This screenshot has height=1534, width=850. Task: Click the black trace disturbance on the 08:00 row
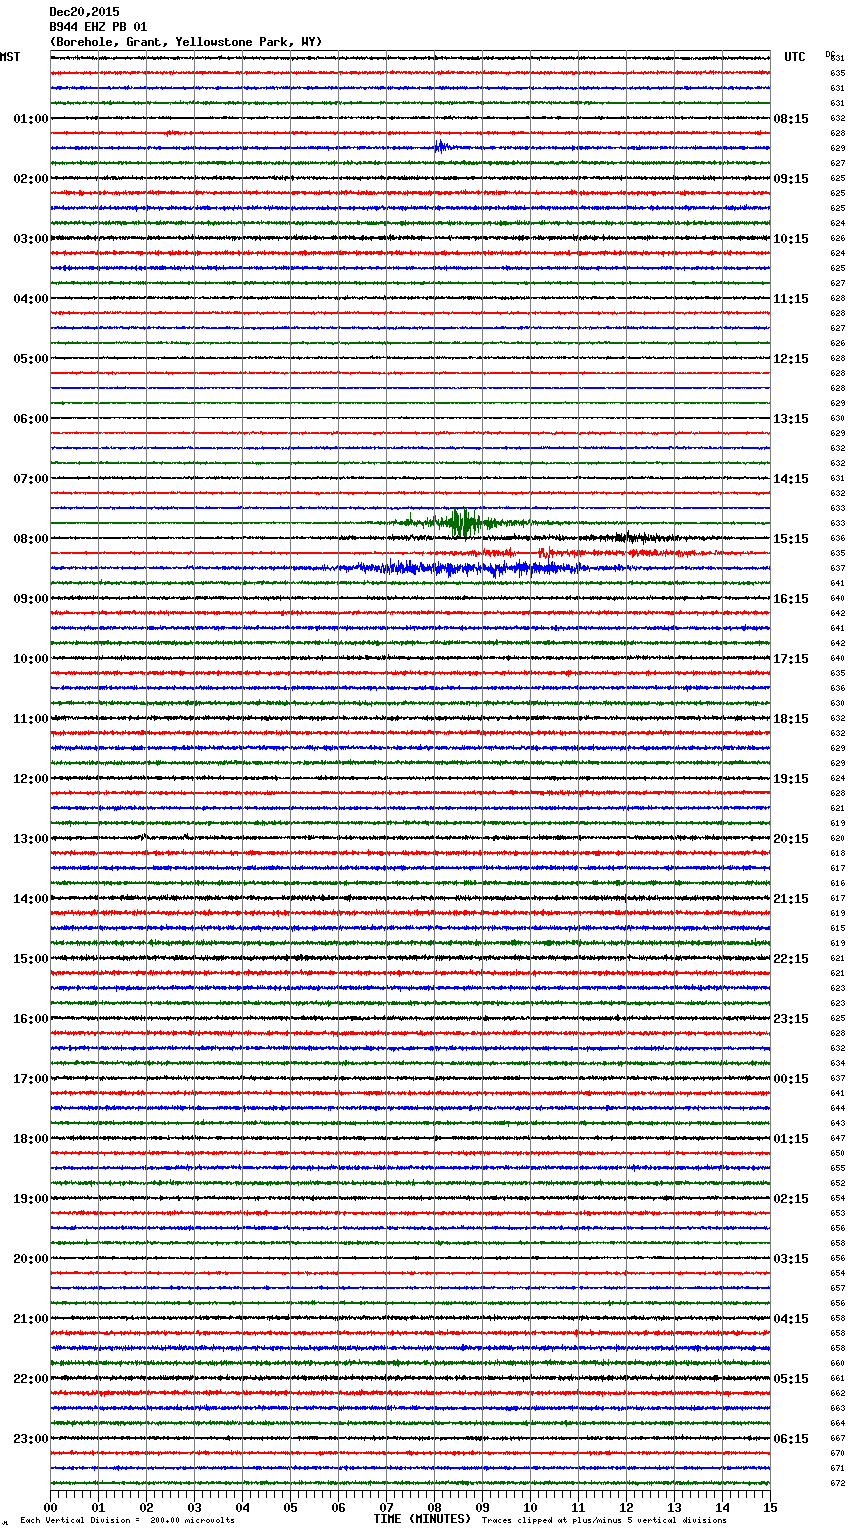pos(630,538)
